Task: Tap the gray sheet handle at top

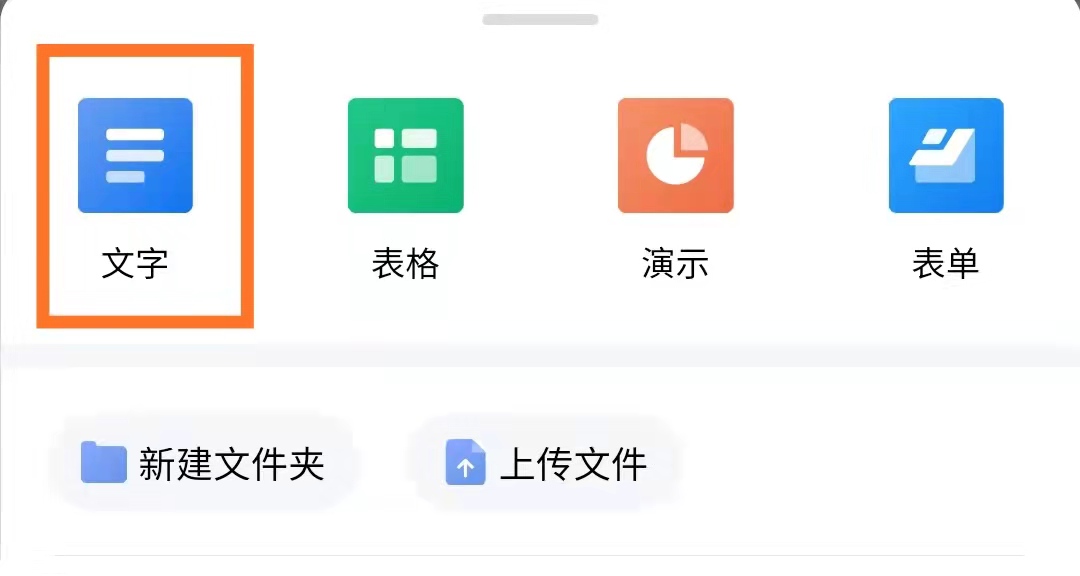Action: click(540, 19)
